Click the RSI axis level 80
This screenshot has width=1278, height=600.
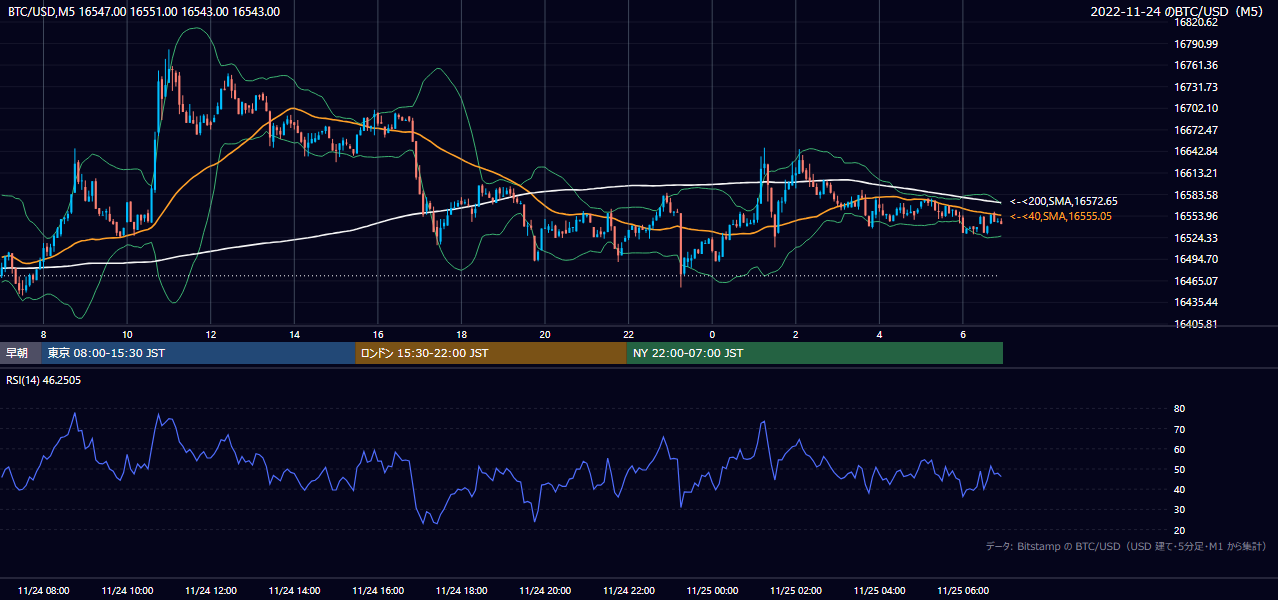1179,409
